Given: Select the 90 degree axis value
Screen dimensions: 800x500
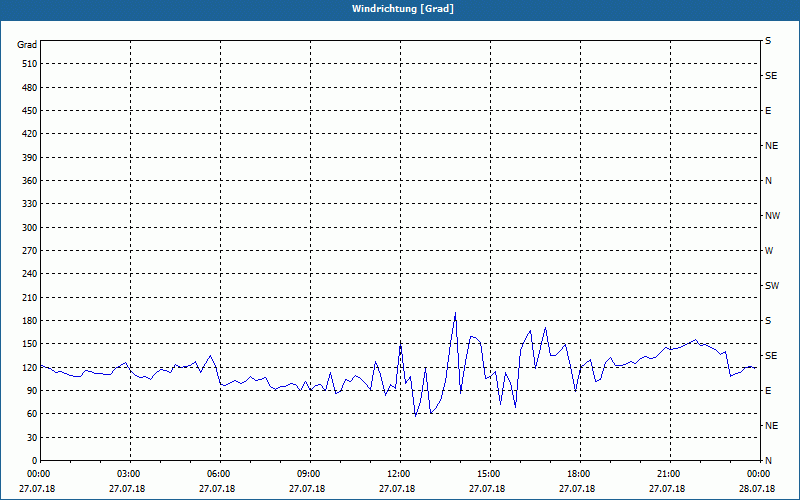Looking at the screenshot, I should (32, 391).
